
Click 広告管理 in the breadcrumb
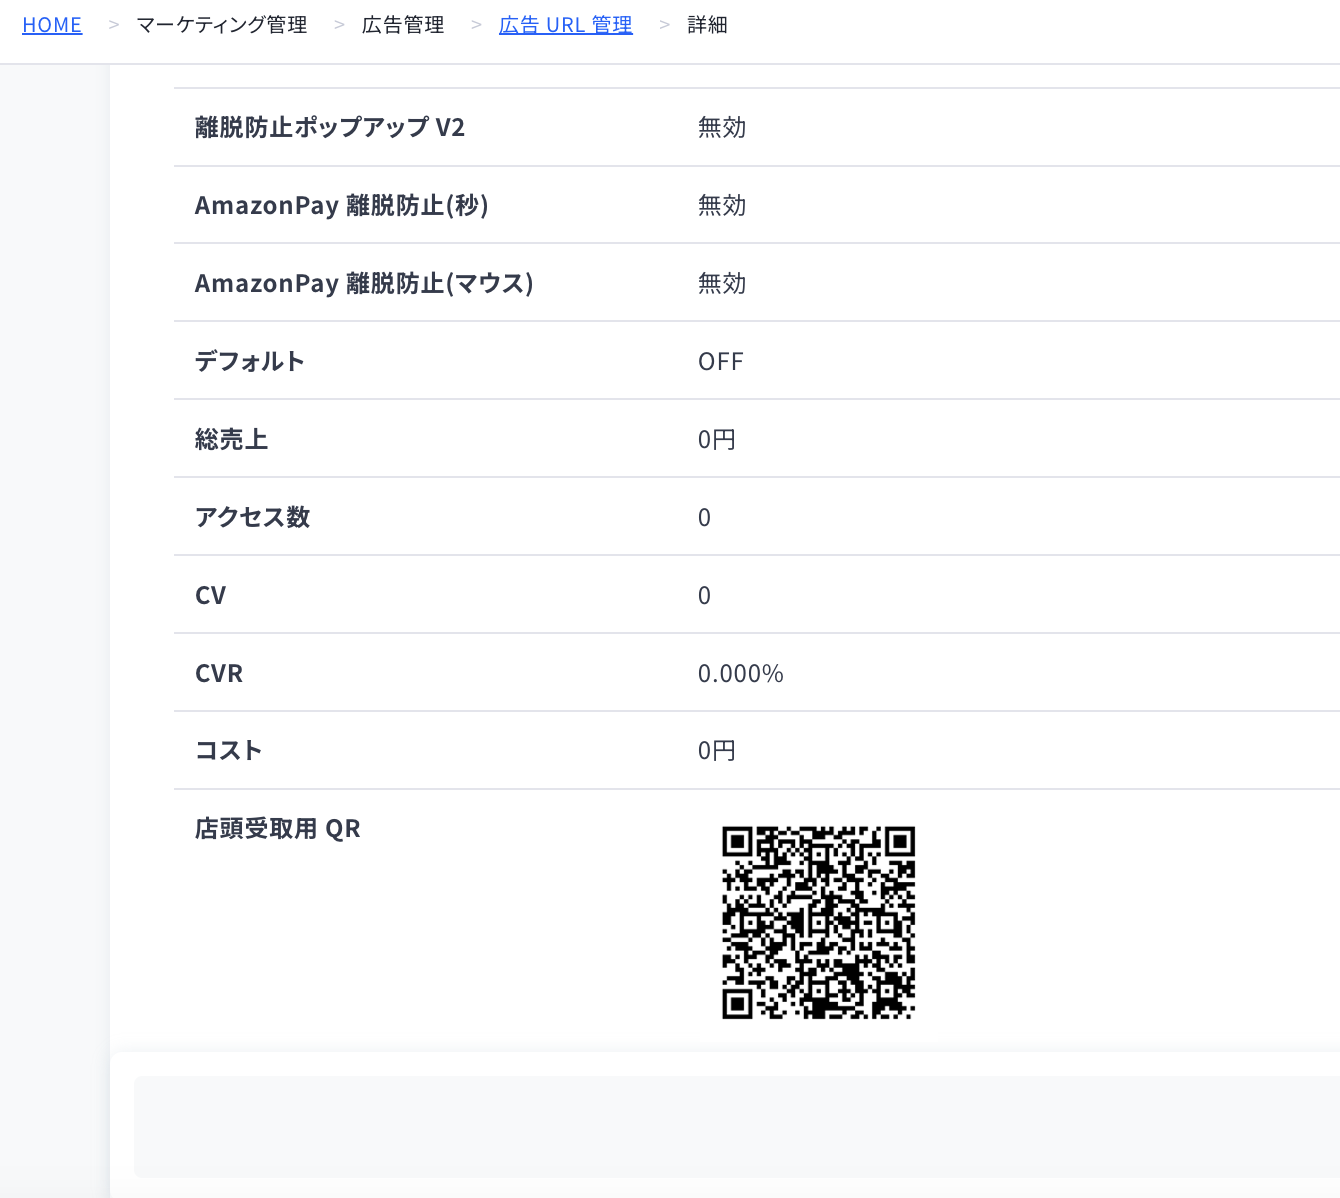403,25
